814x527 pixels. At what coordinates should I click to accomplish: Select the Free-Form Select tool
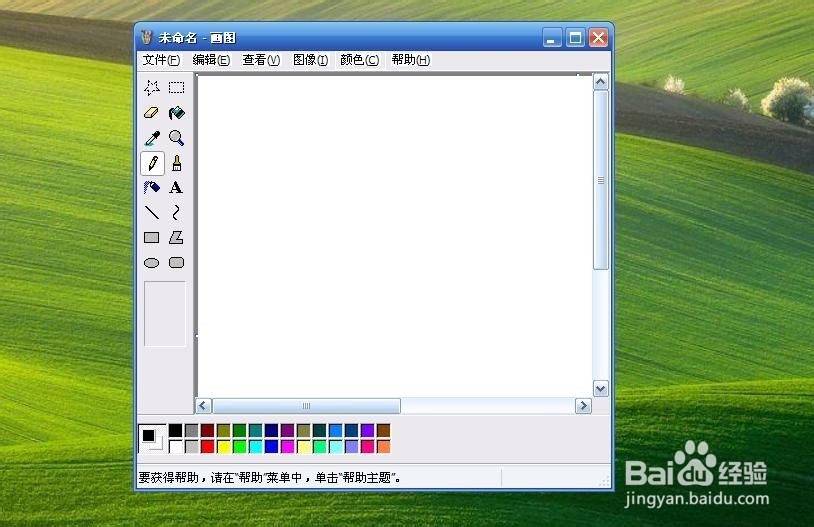pos(152,88)
